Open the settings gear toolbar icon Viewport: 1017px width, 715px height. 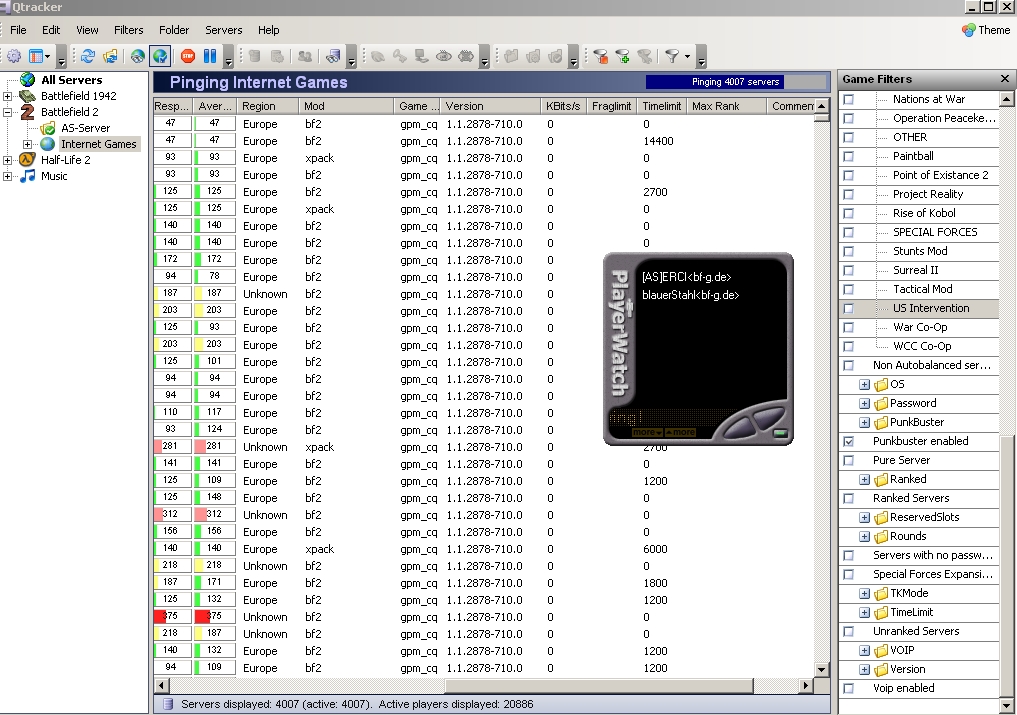pyautogui.click(x=14, y=56)
